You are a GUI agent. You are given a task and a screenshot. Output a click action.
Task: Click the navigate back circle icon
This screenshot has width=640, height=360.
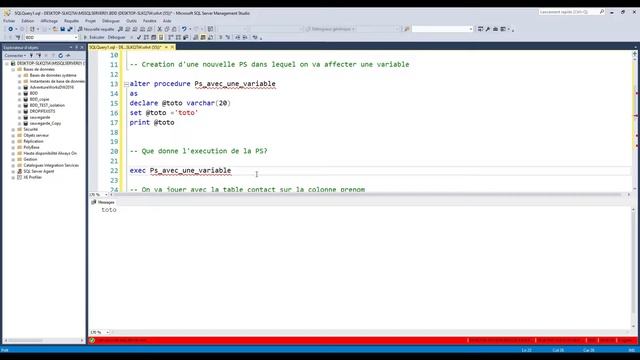(11, 29)
